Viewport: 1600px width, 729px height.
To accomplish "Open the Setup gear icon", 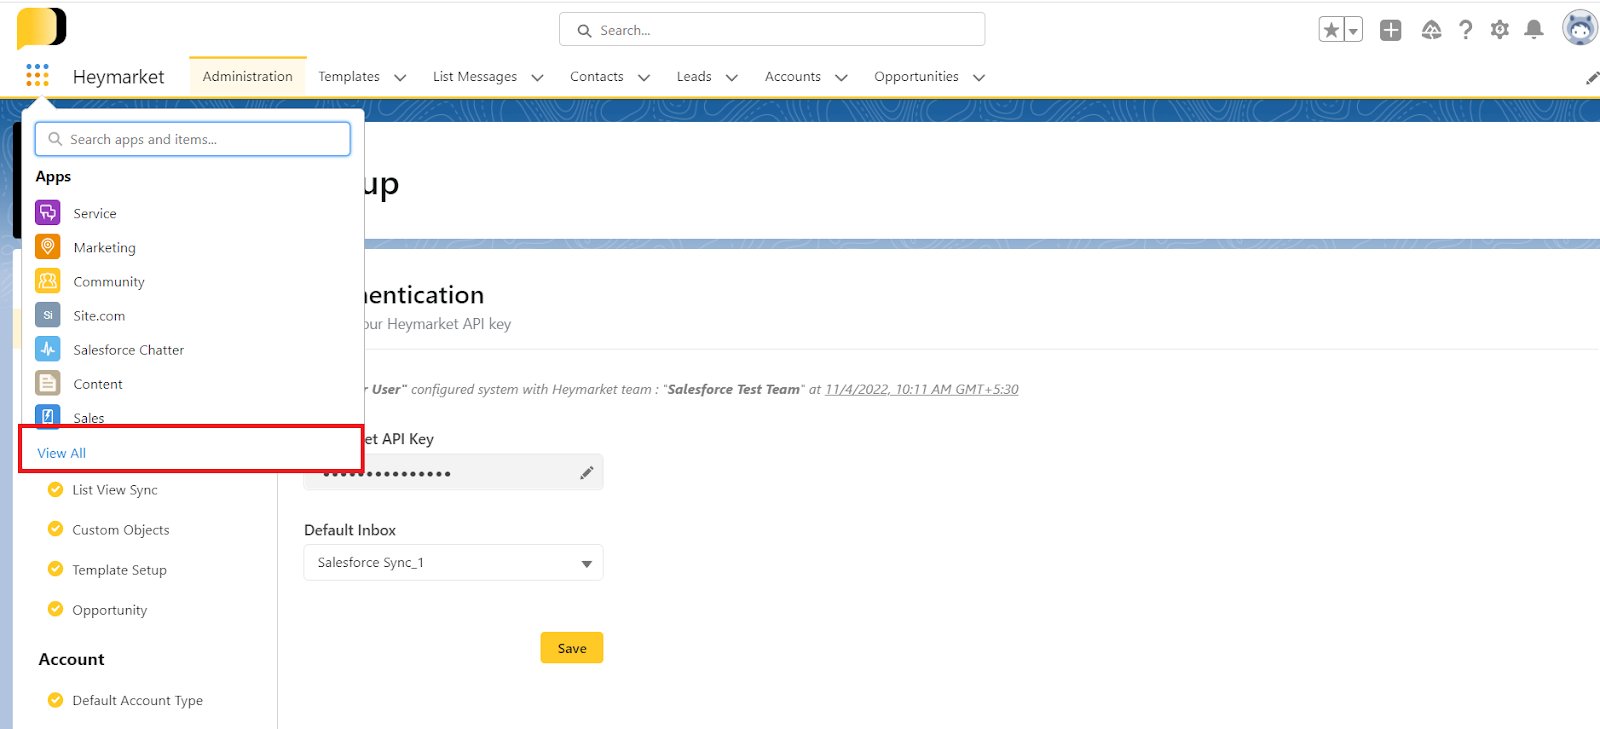I will 1499,30.
